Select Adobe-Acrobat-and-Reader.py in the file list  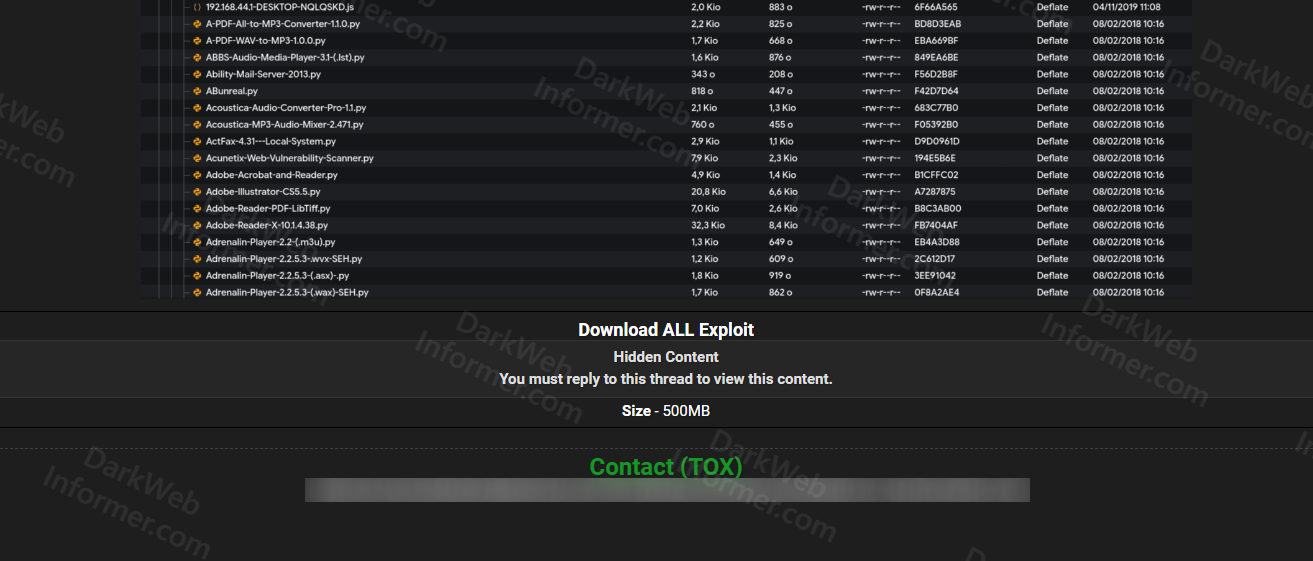point(271,175)
